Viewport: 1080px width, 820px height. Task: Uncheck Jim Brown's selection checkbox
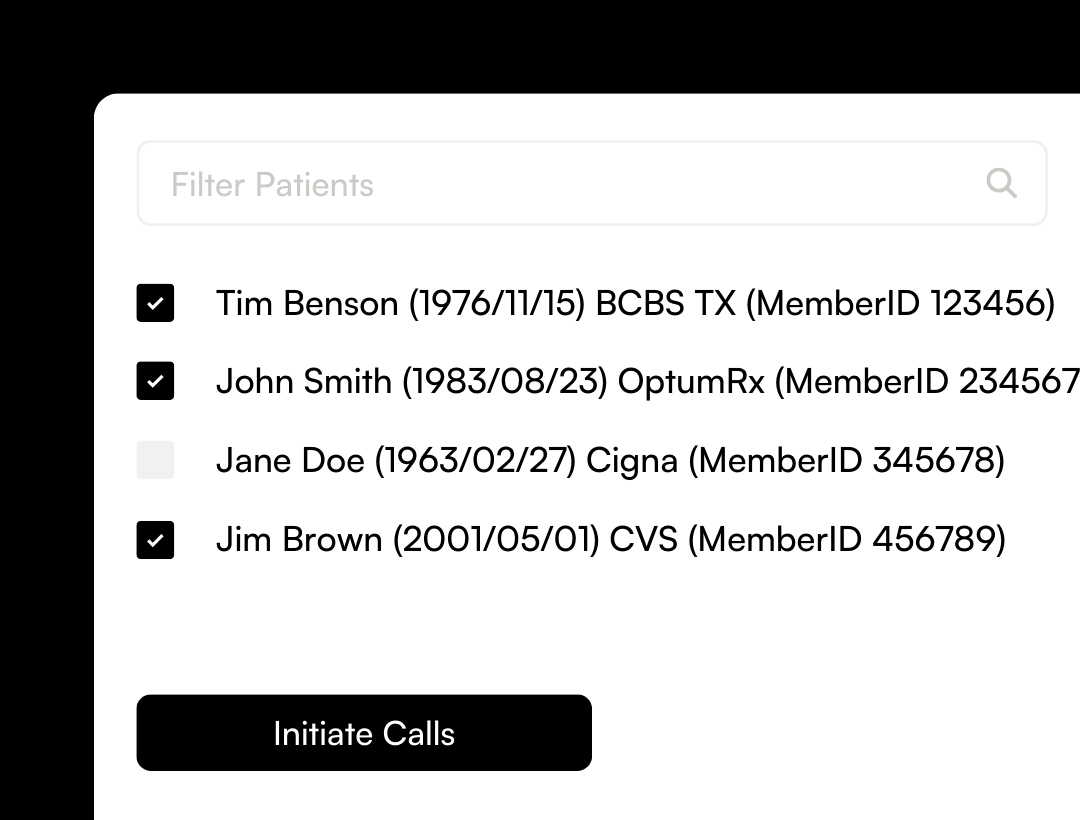(155, 538)
